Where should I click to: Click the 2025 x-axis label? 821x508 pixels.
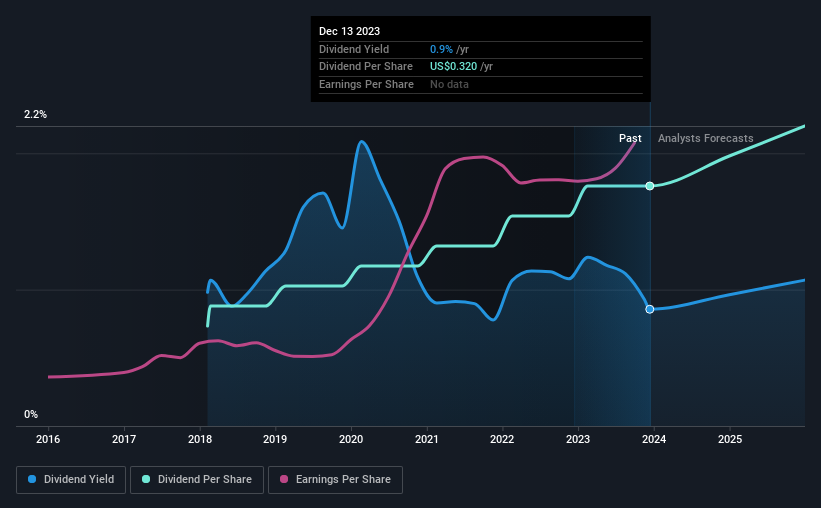(x=730, y=439)
